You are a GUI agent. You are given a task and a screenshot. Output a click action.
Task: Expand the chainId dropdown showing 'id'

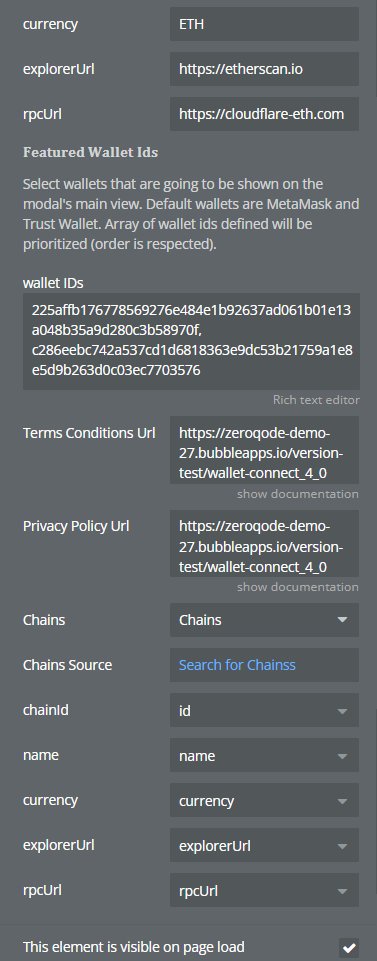coord(264,710)
